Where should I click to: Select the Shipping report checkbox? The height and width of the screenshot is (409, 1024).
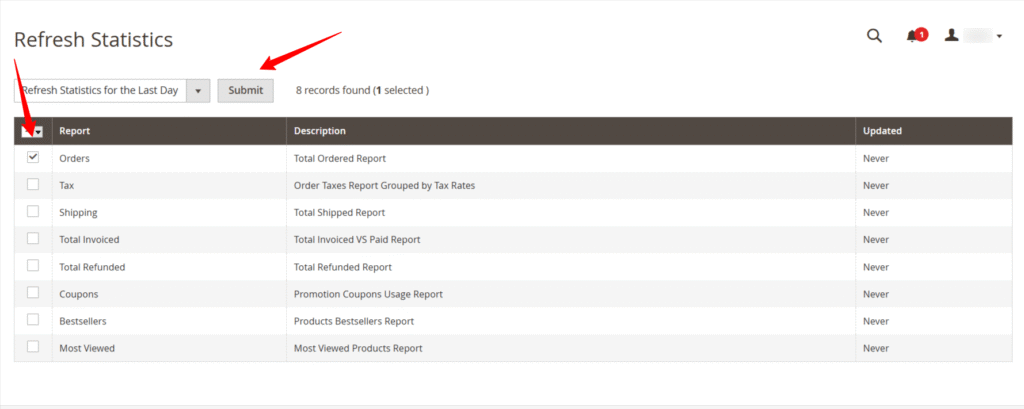coord(33,212)
